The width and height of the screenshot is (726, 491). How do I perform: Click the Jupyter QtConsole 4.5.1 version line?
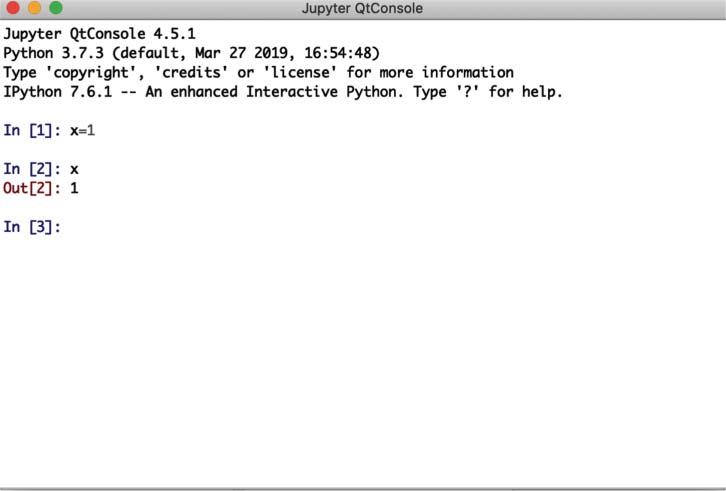tap(100, 34)
